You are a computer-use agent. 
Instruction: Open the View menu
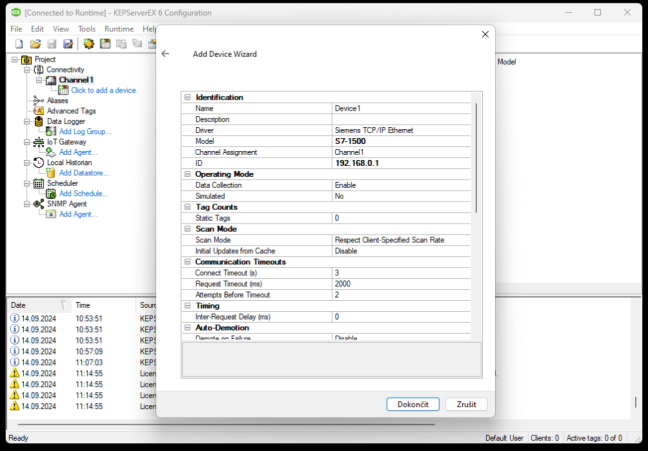(x=61, y=29)
